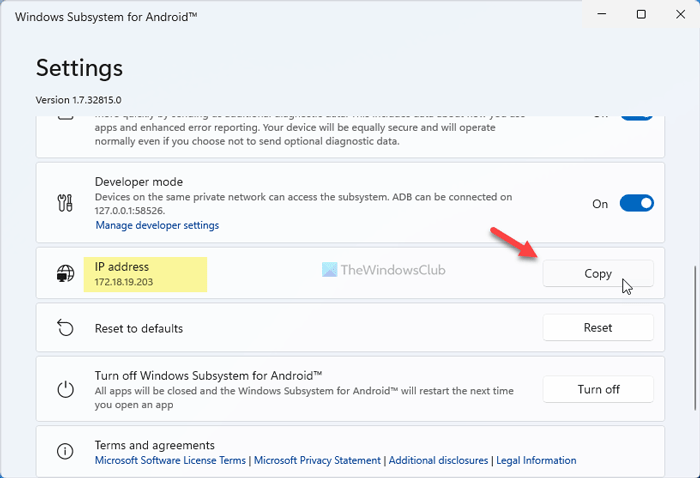Turn off Windows Subsystem for Android
Image resolution: width=700 pixels, height=478 pixels.
[598, 389]
